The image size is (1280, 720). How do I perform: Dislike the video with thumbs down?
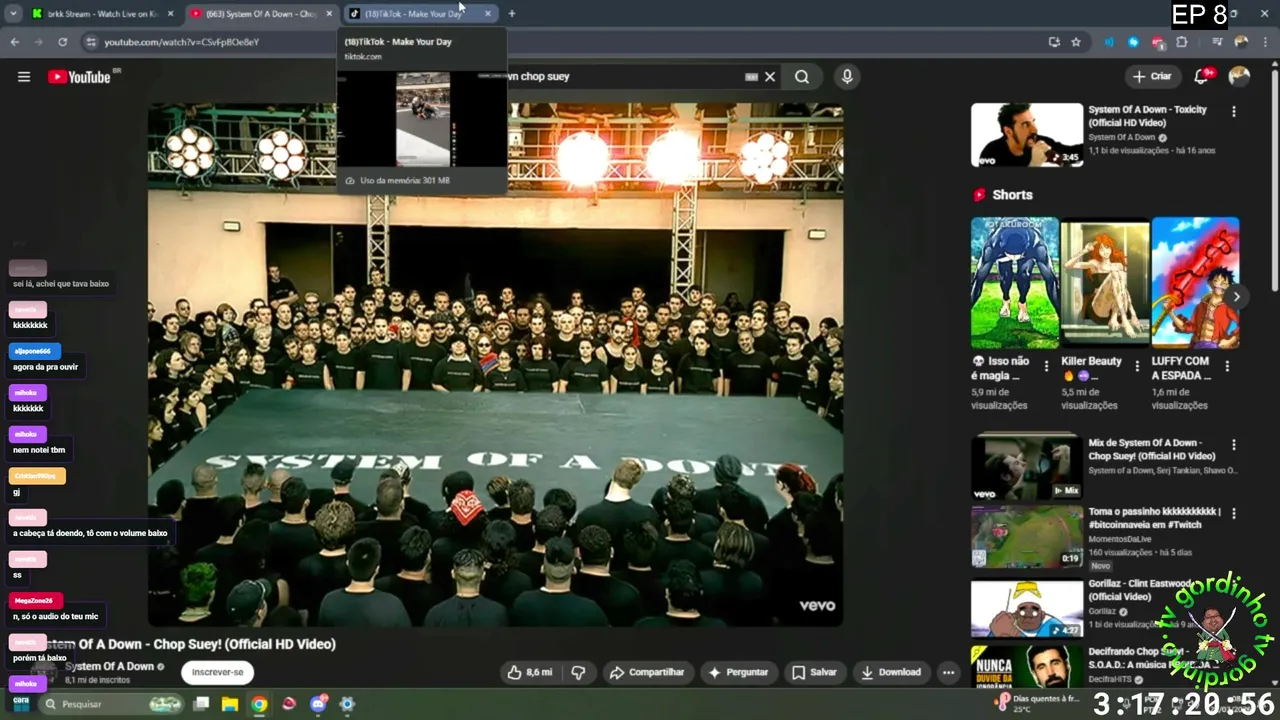pyautogui.click(x=578, y=672)
